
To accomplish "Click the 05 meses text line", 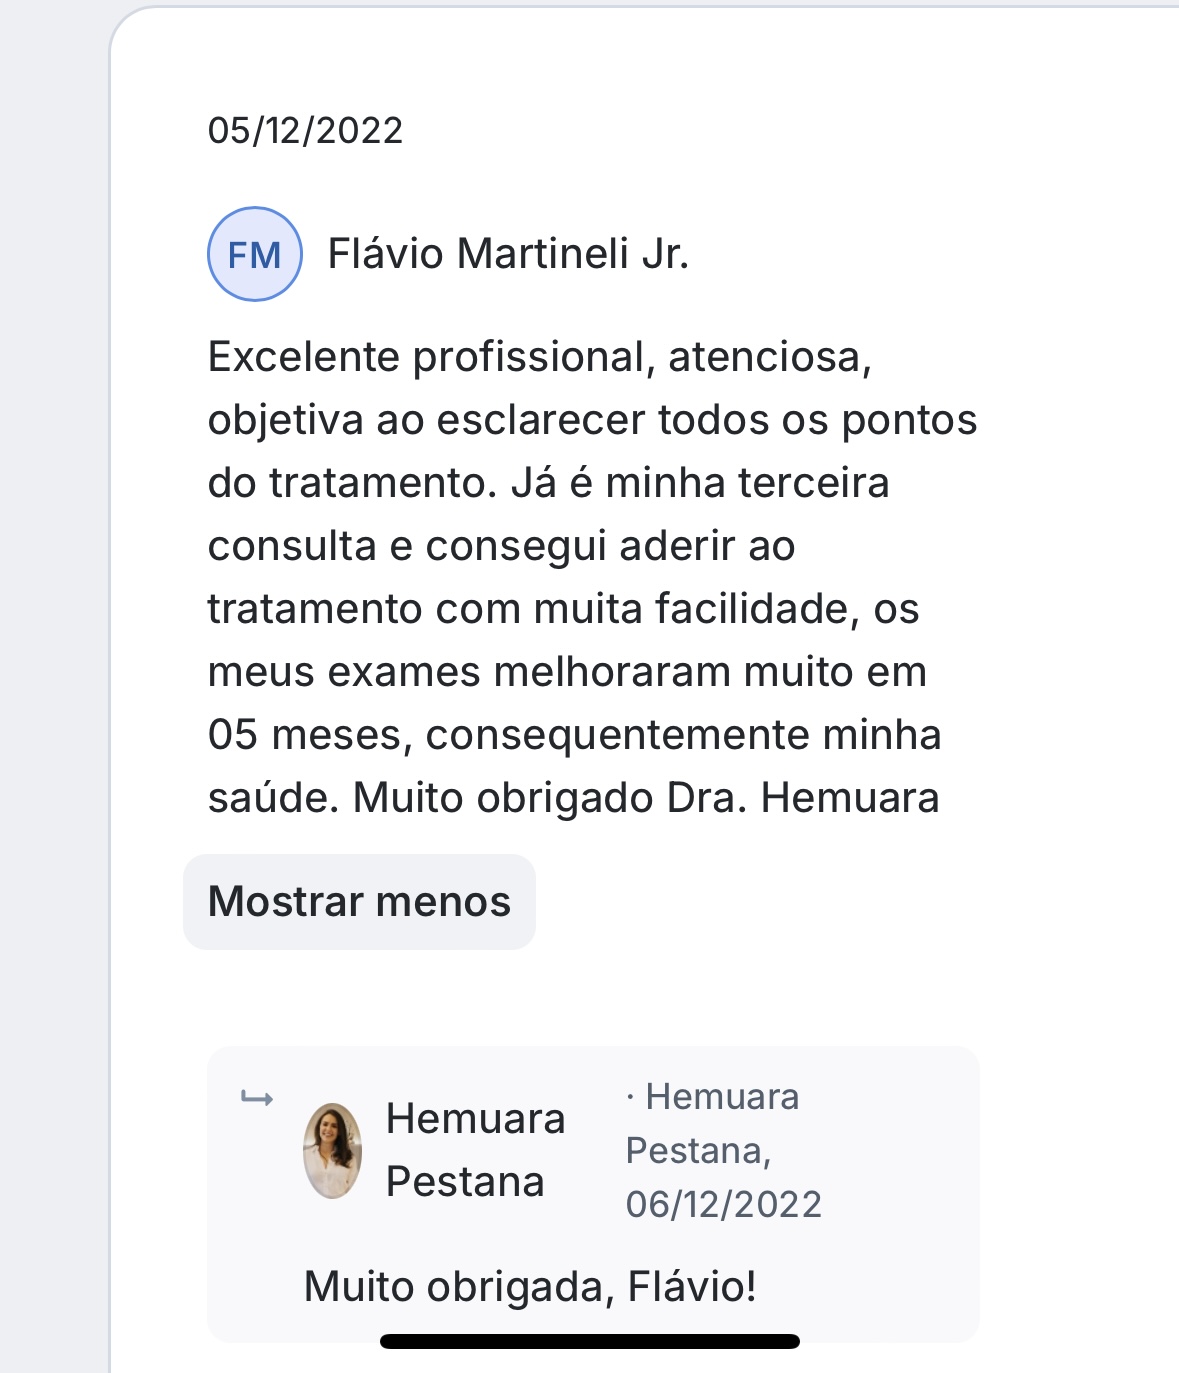I will pos(574,735).
